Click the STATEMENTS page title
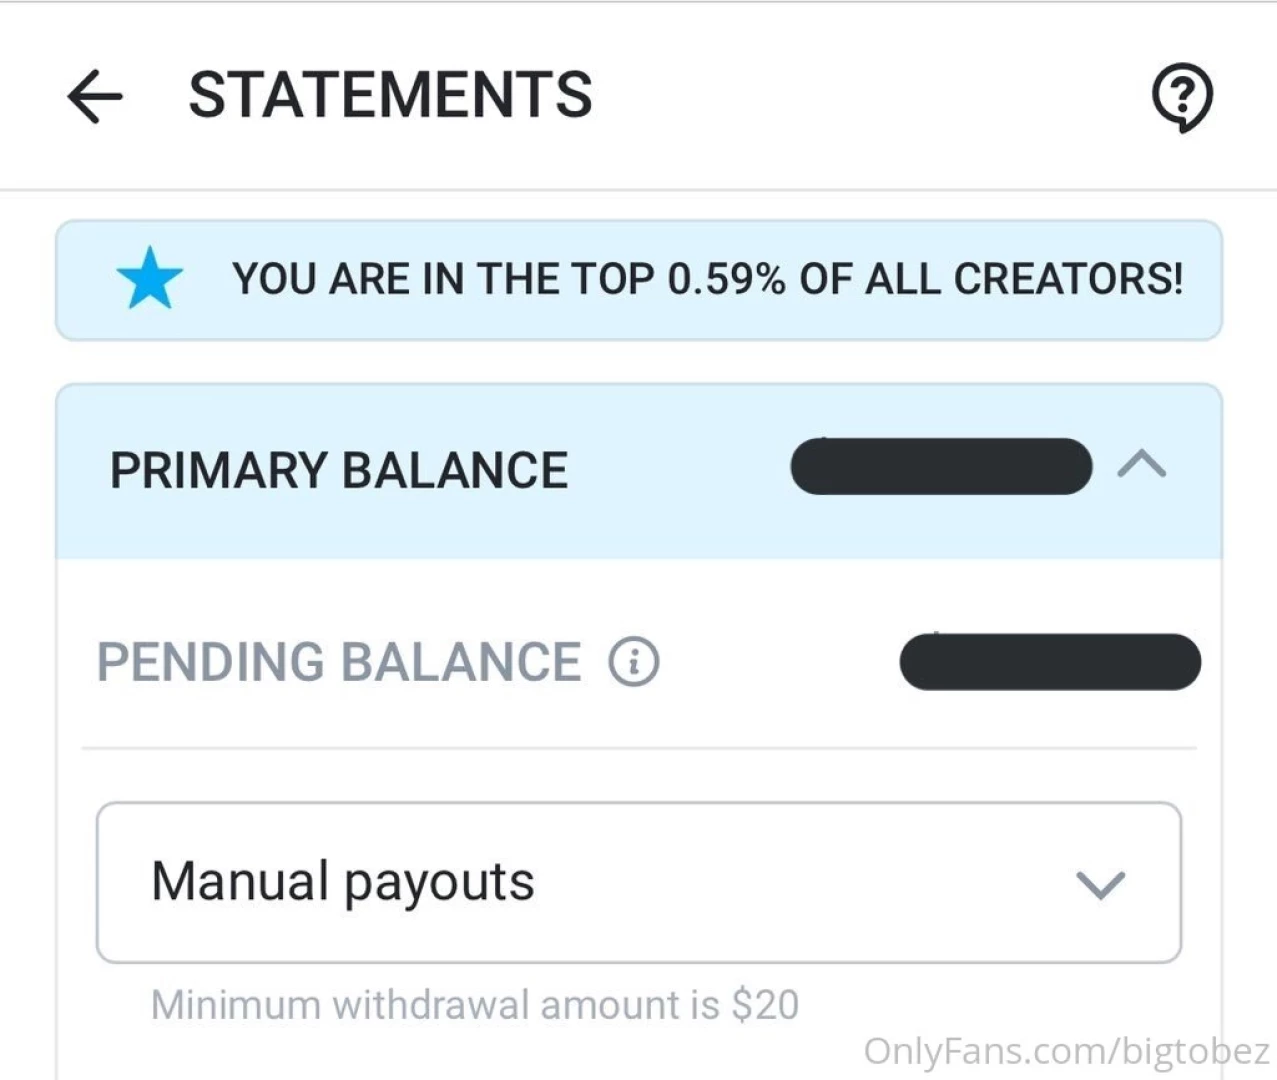Viewport: 1277px width, 1080px height. pos(390,95)
